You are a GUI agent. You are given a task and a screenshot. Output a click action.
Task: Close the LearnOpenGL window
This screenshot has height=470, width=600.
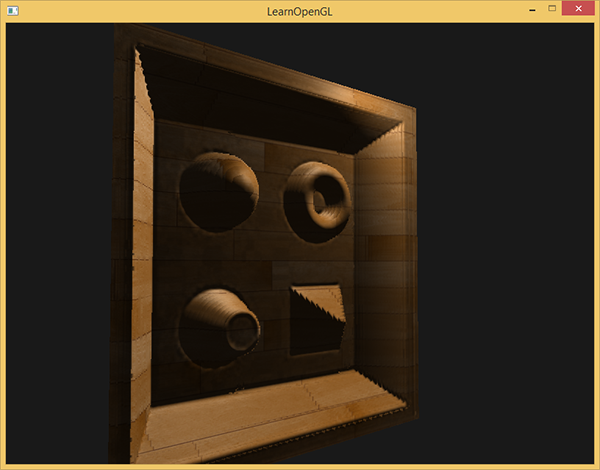[x=577, y=9]
